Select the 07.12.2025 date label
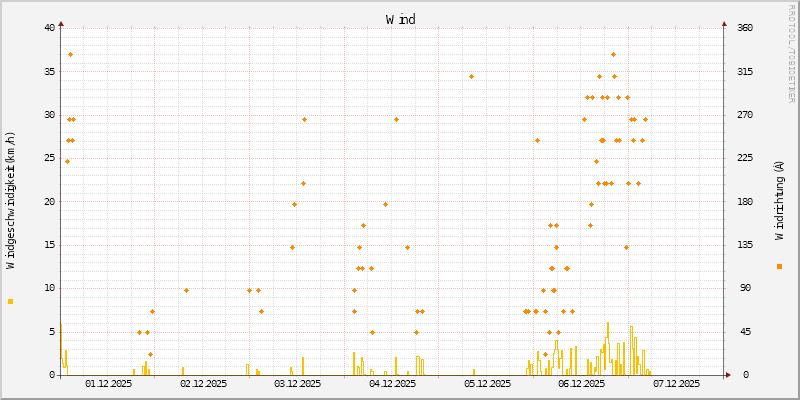 [676, 383]
